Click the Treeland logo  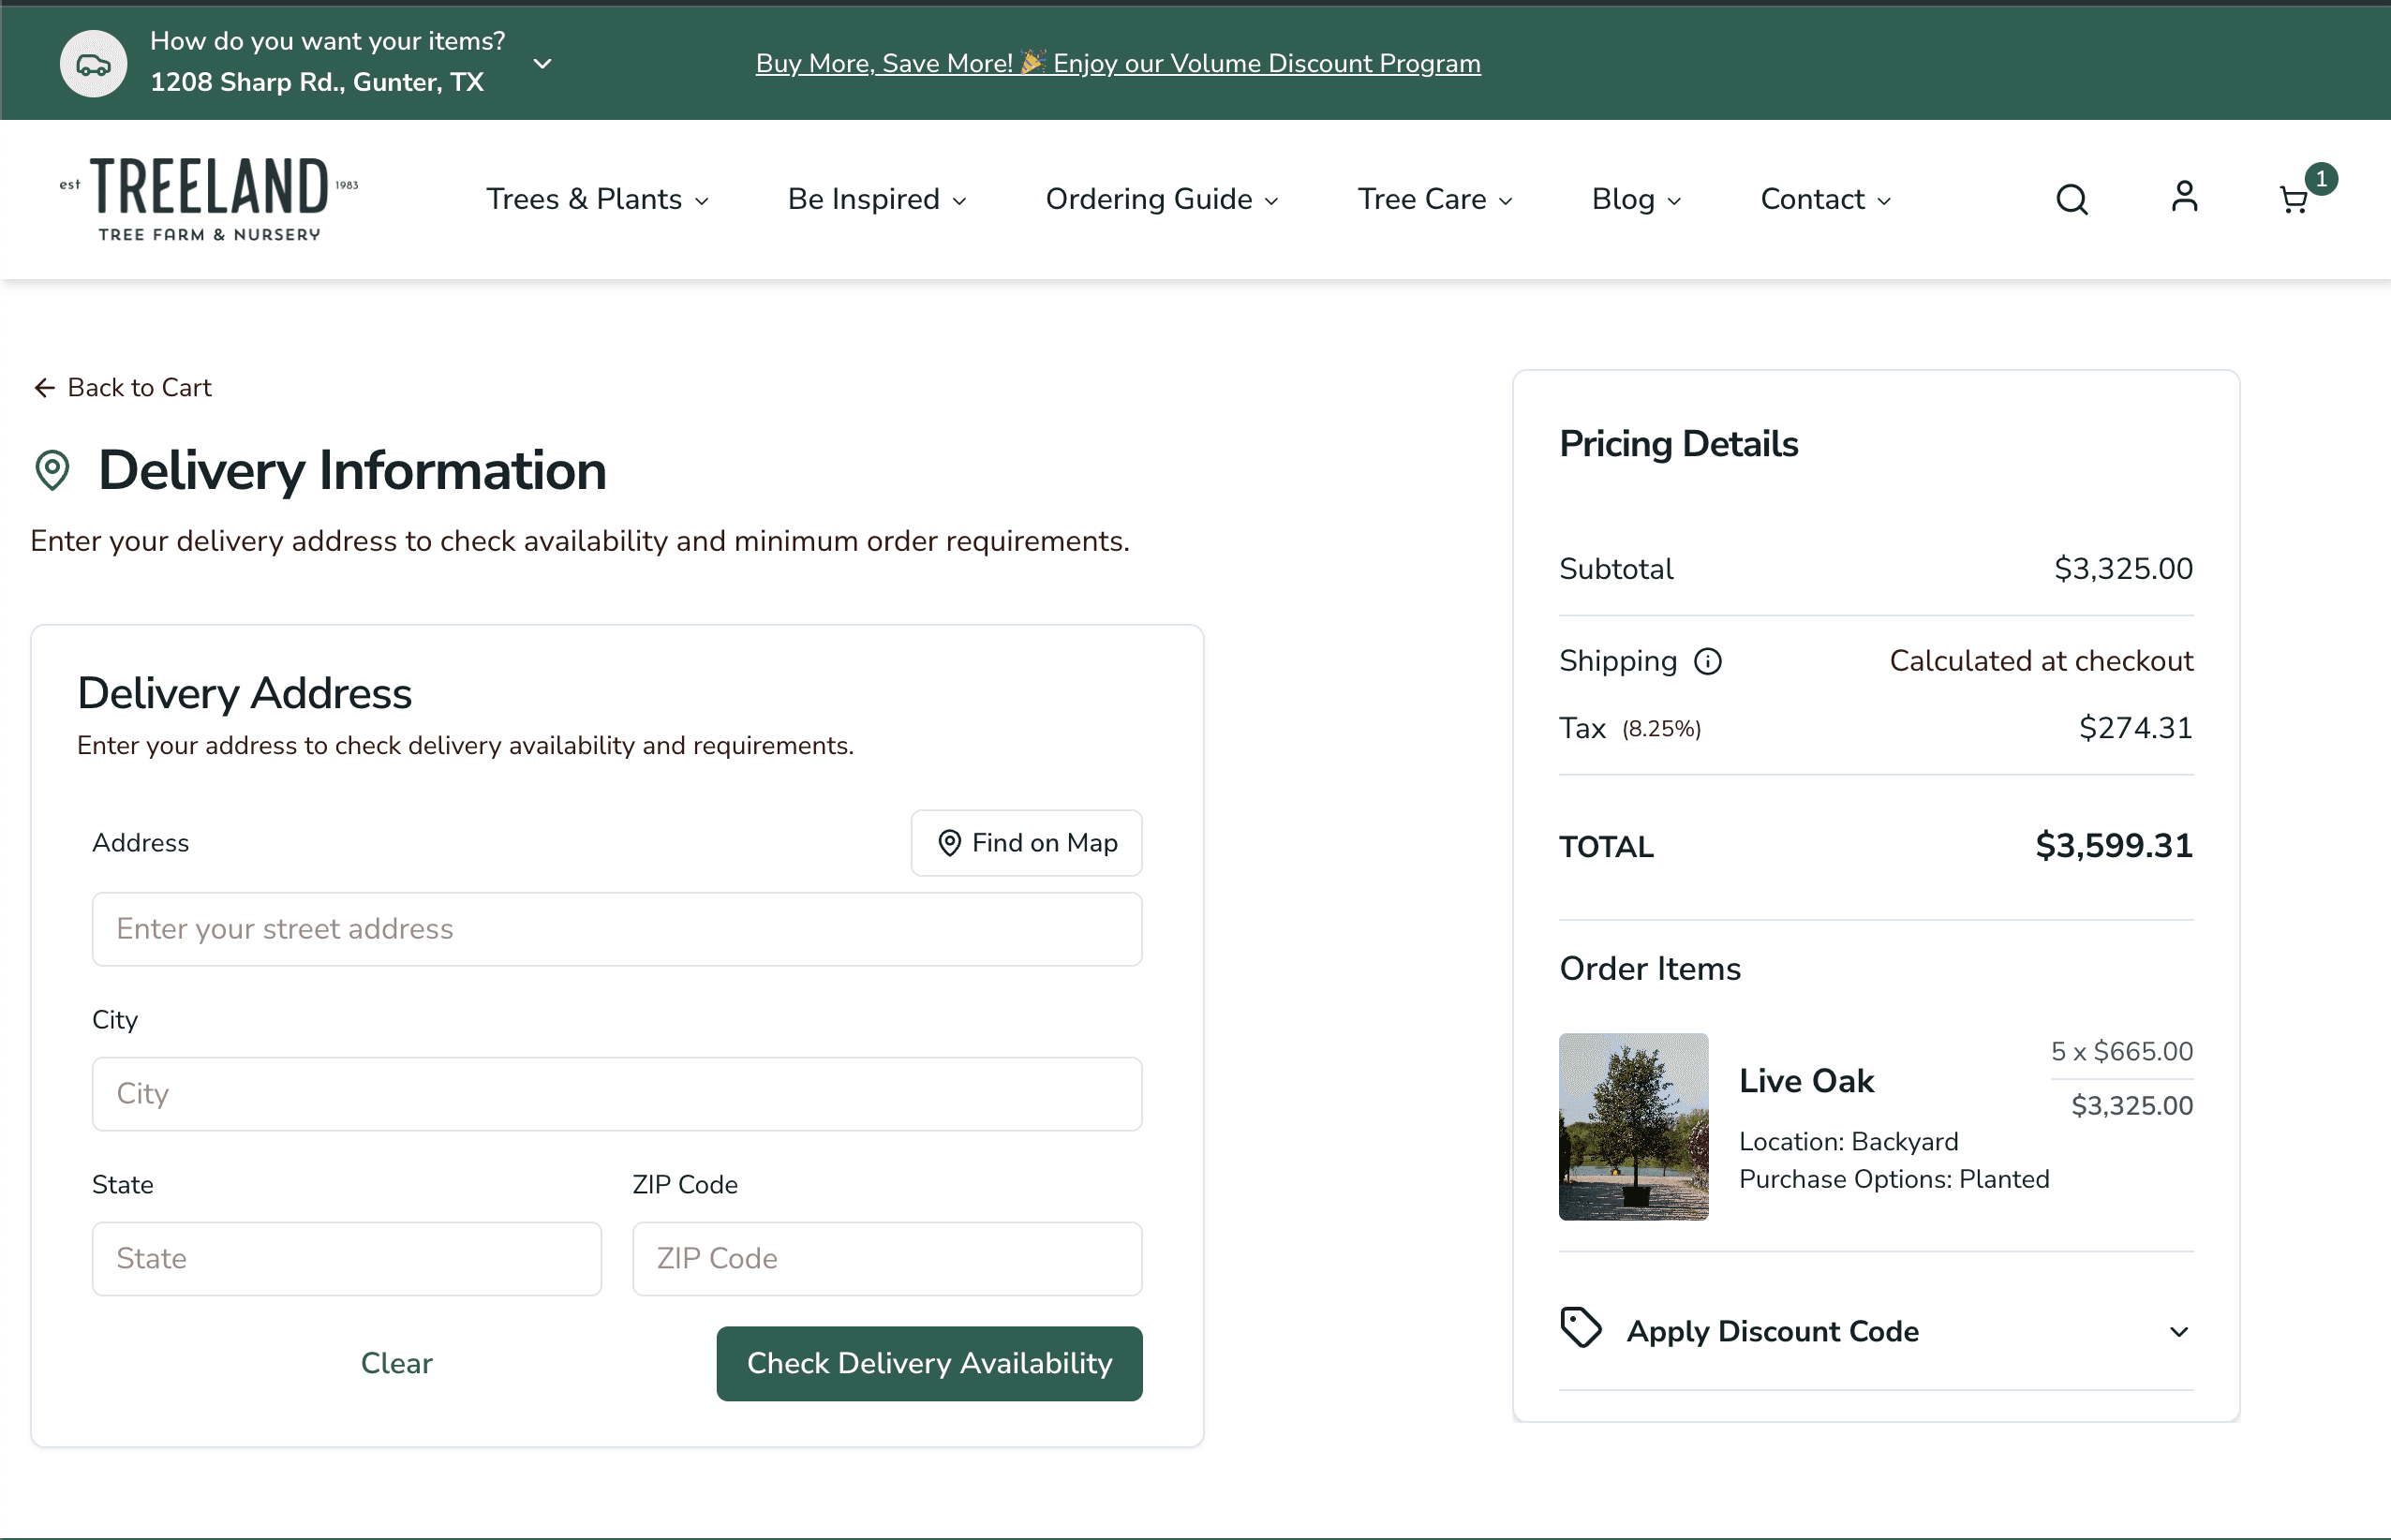[209, 199]
